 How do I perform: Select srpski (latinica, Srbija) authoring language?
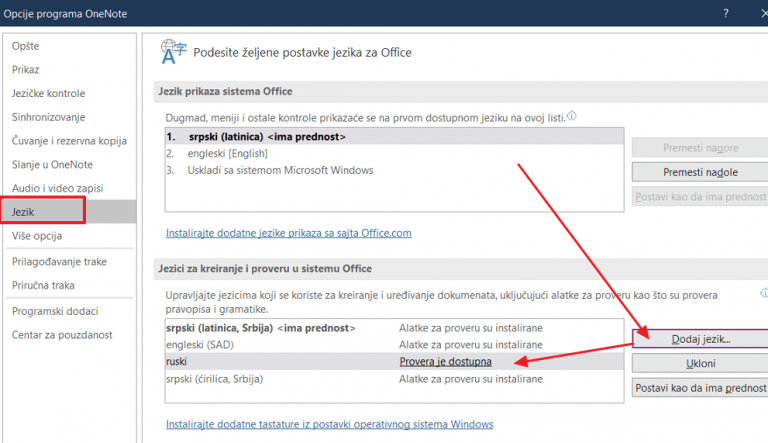coord(394,328)
